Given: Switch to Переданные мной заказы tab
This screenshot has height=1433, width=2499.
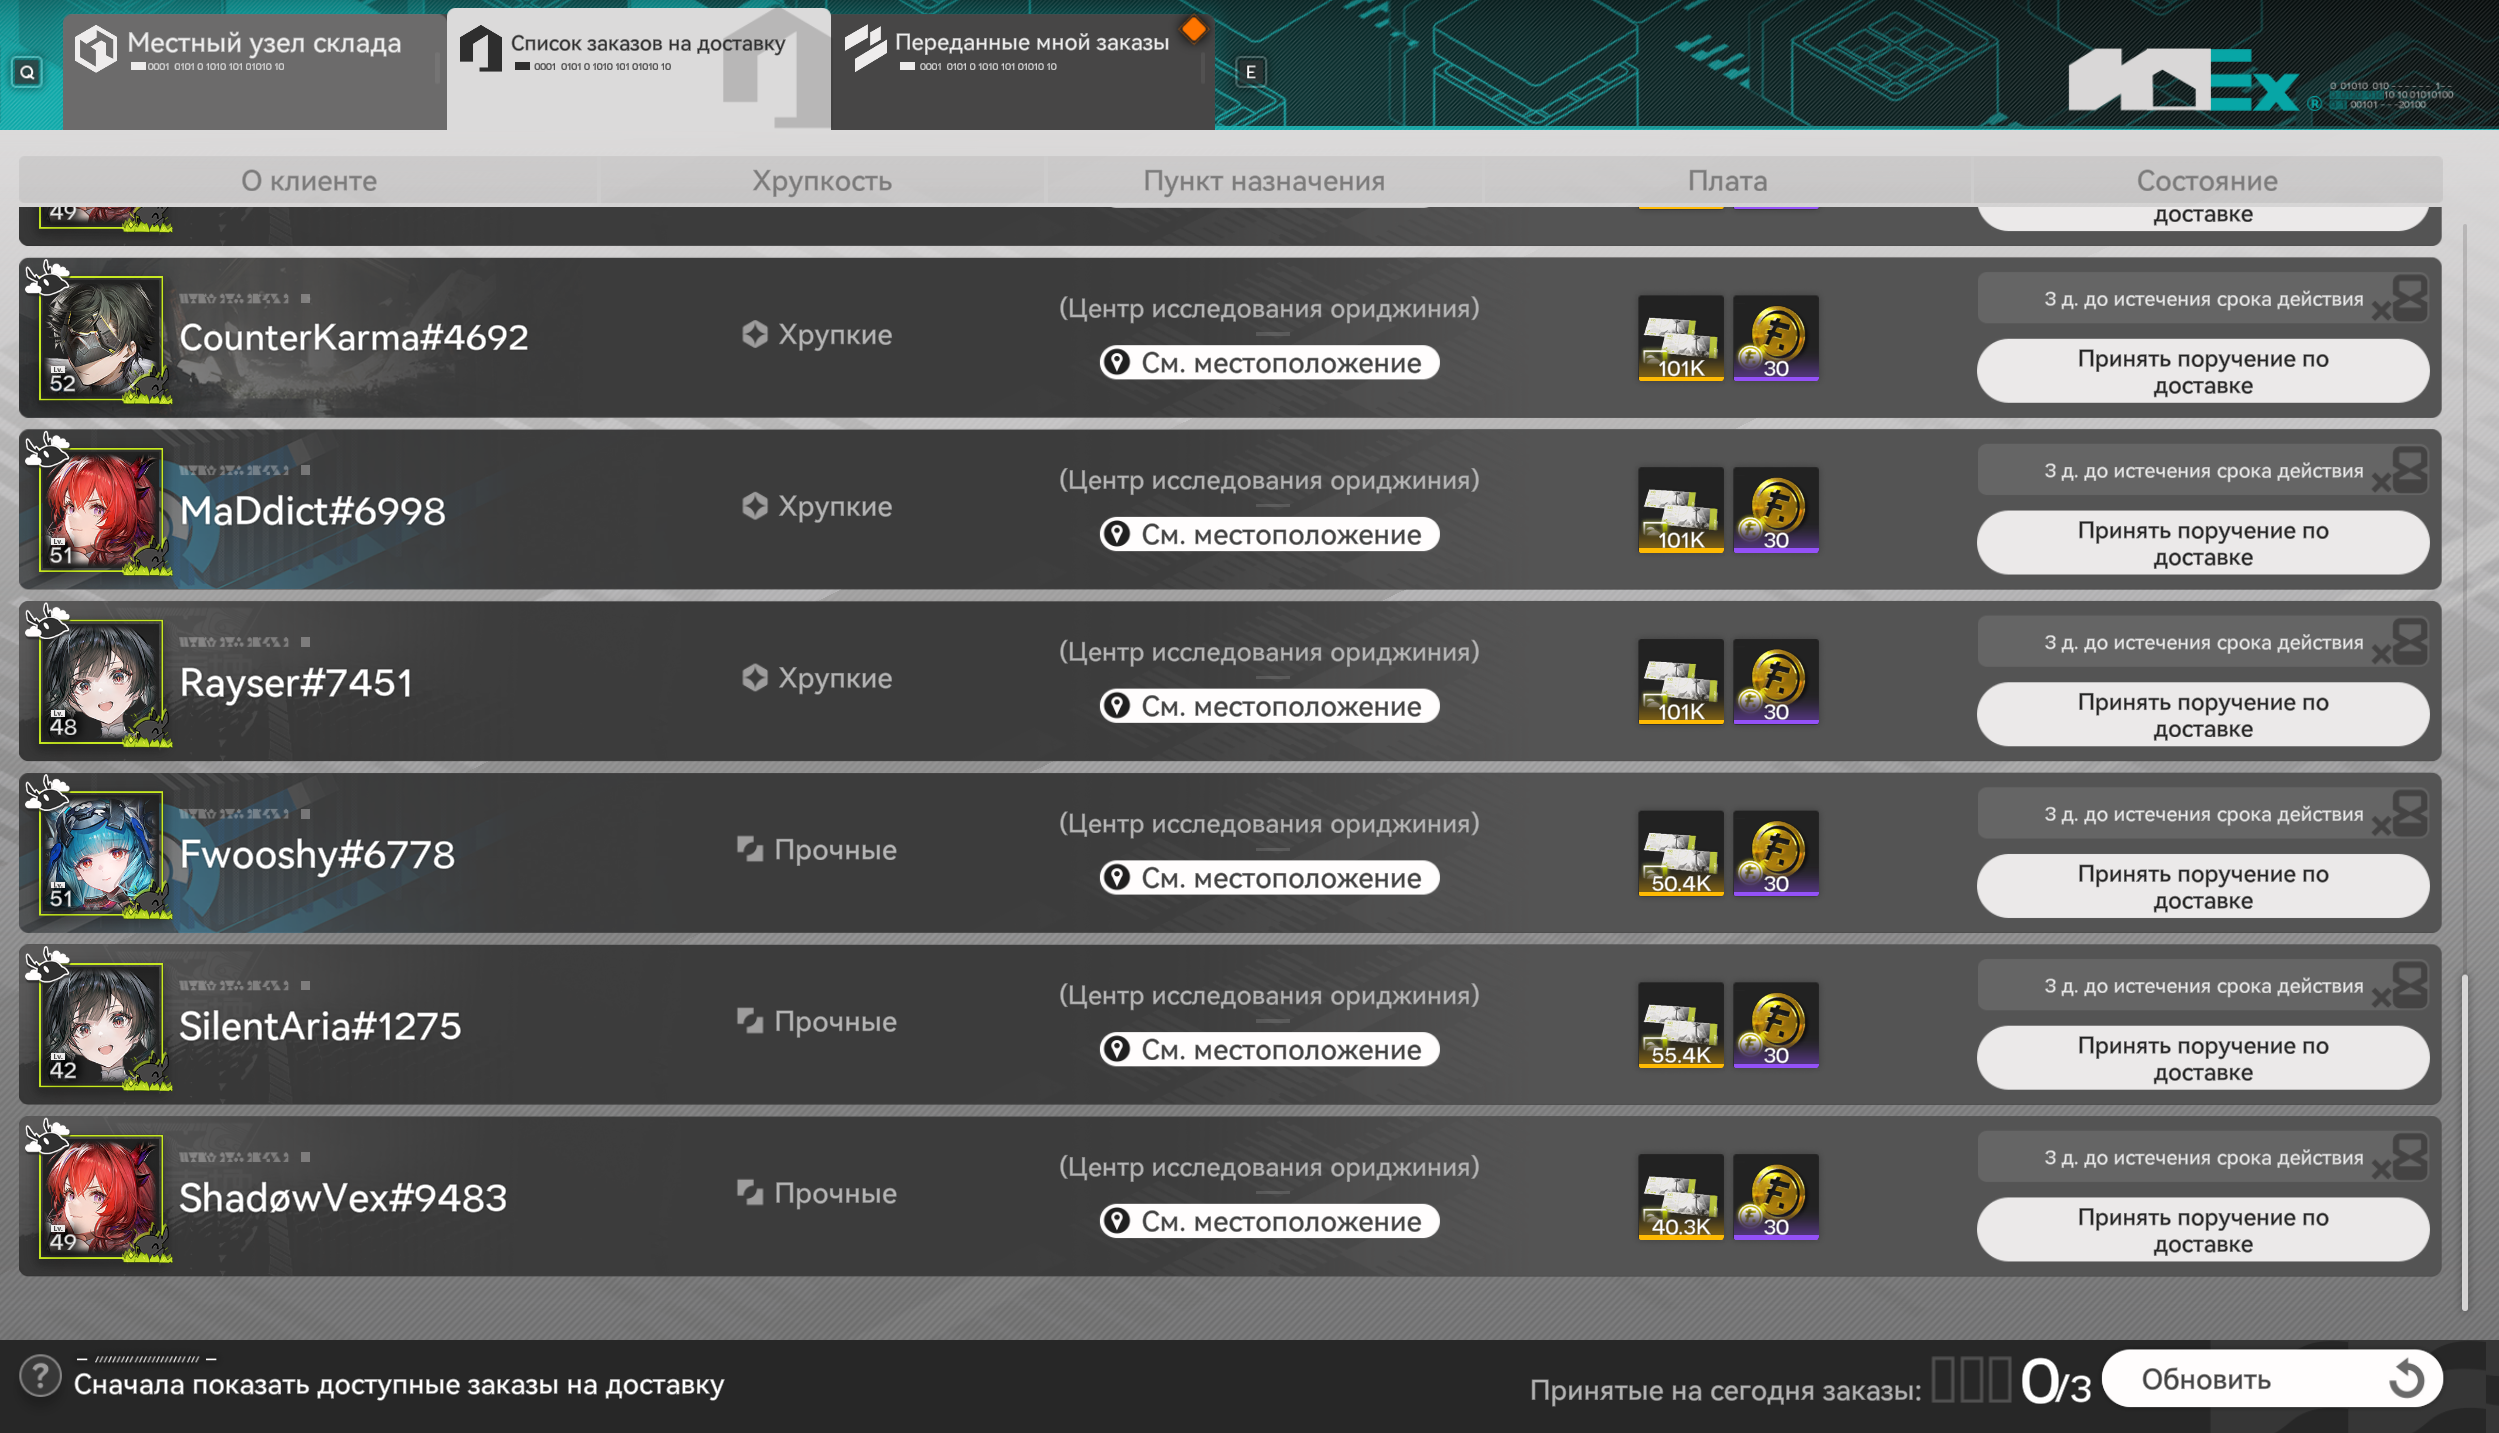Looking at the screenshot, I should [x=1022, y=70].
